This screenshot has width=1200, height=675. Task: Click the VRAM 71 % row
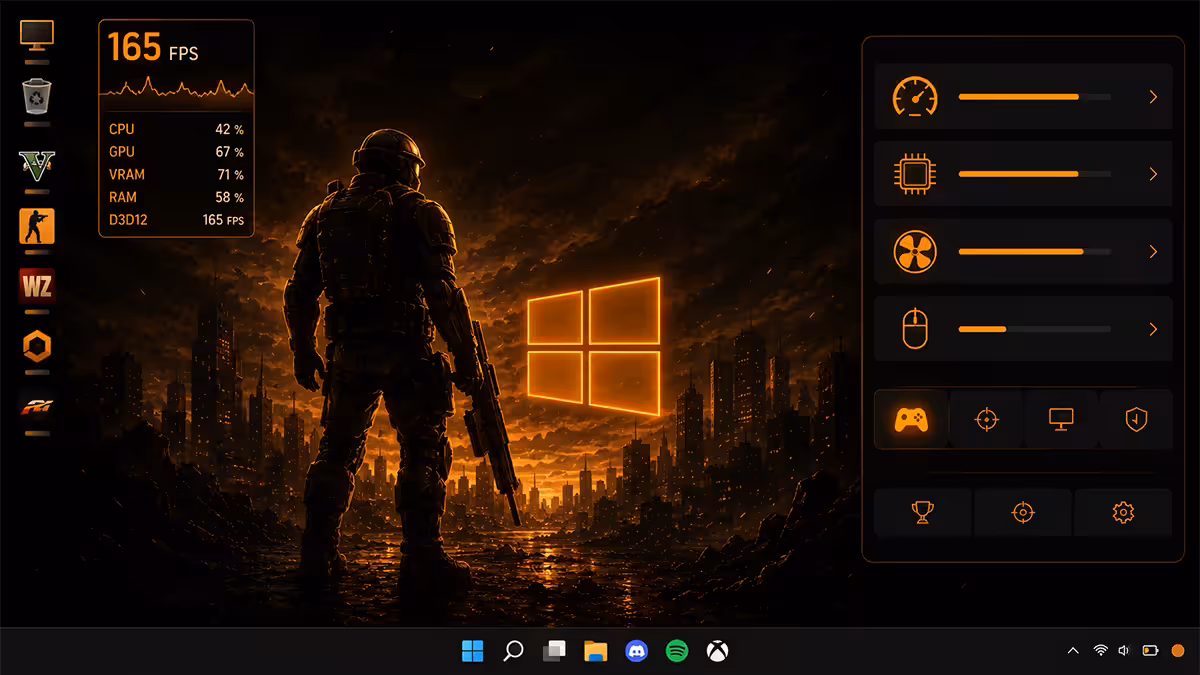[x=176, y=174]
